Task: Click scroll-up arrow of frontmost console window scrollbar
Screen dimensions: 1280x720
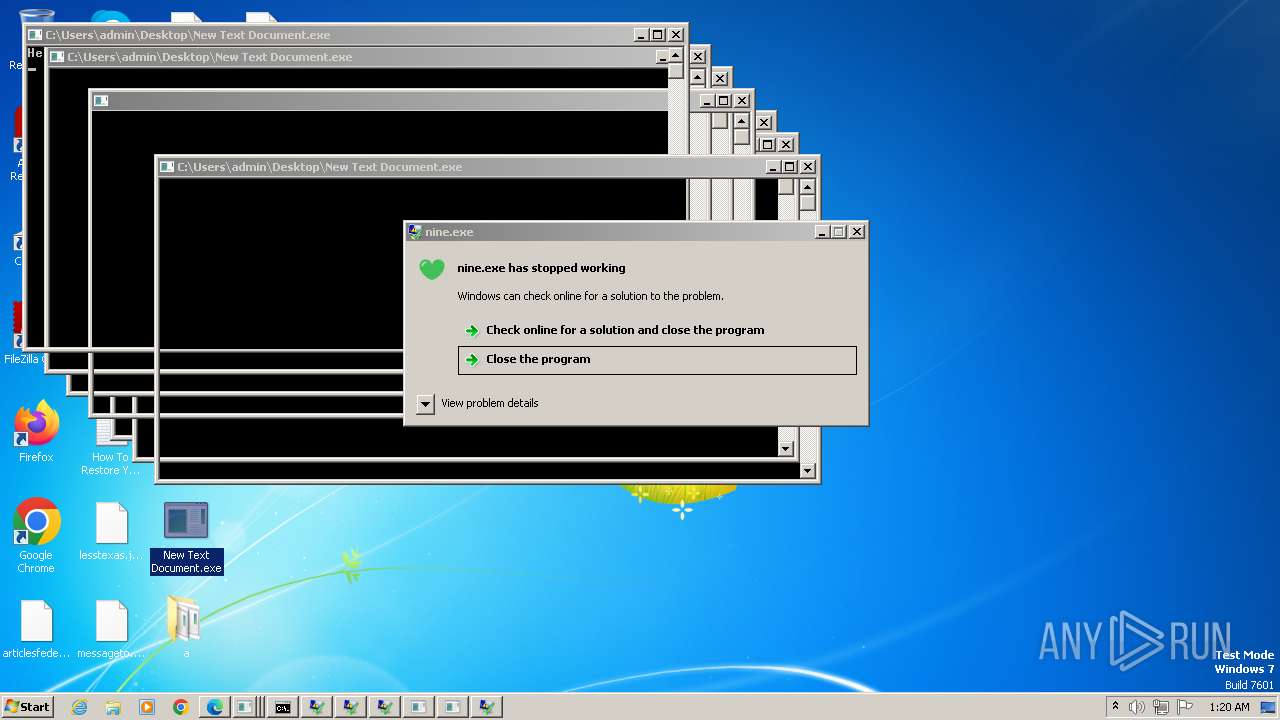Action: point(807,187)
